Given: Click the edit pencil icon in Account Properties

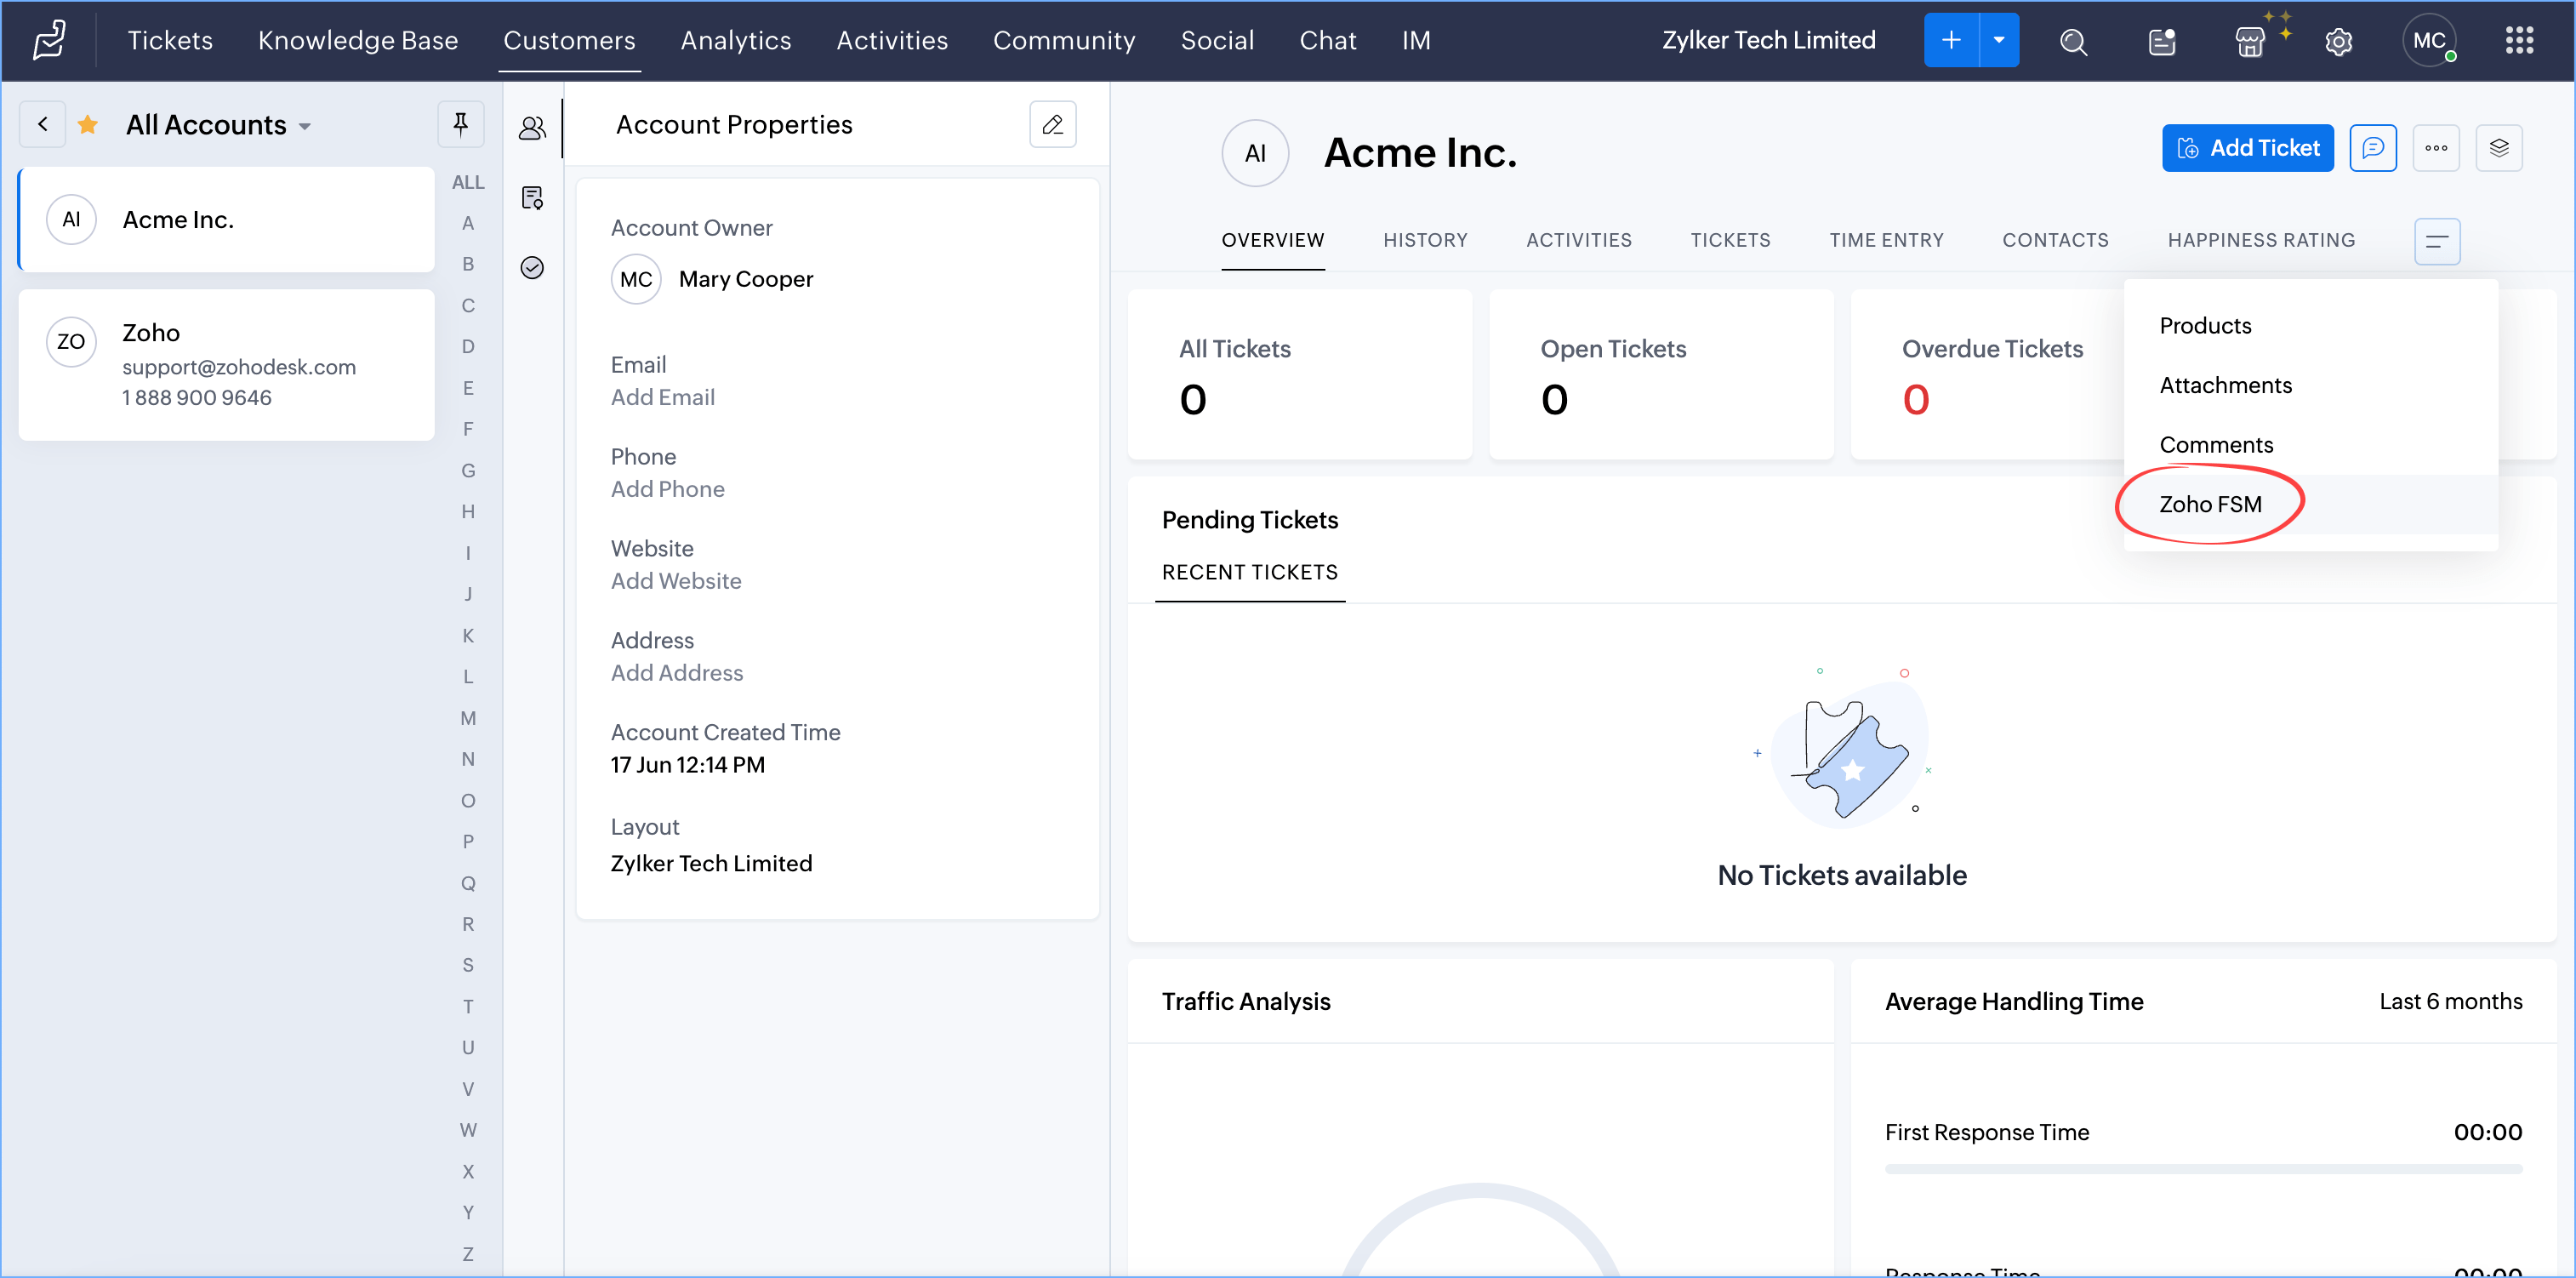Looking at the screenshot, I should [1052, 124].
